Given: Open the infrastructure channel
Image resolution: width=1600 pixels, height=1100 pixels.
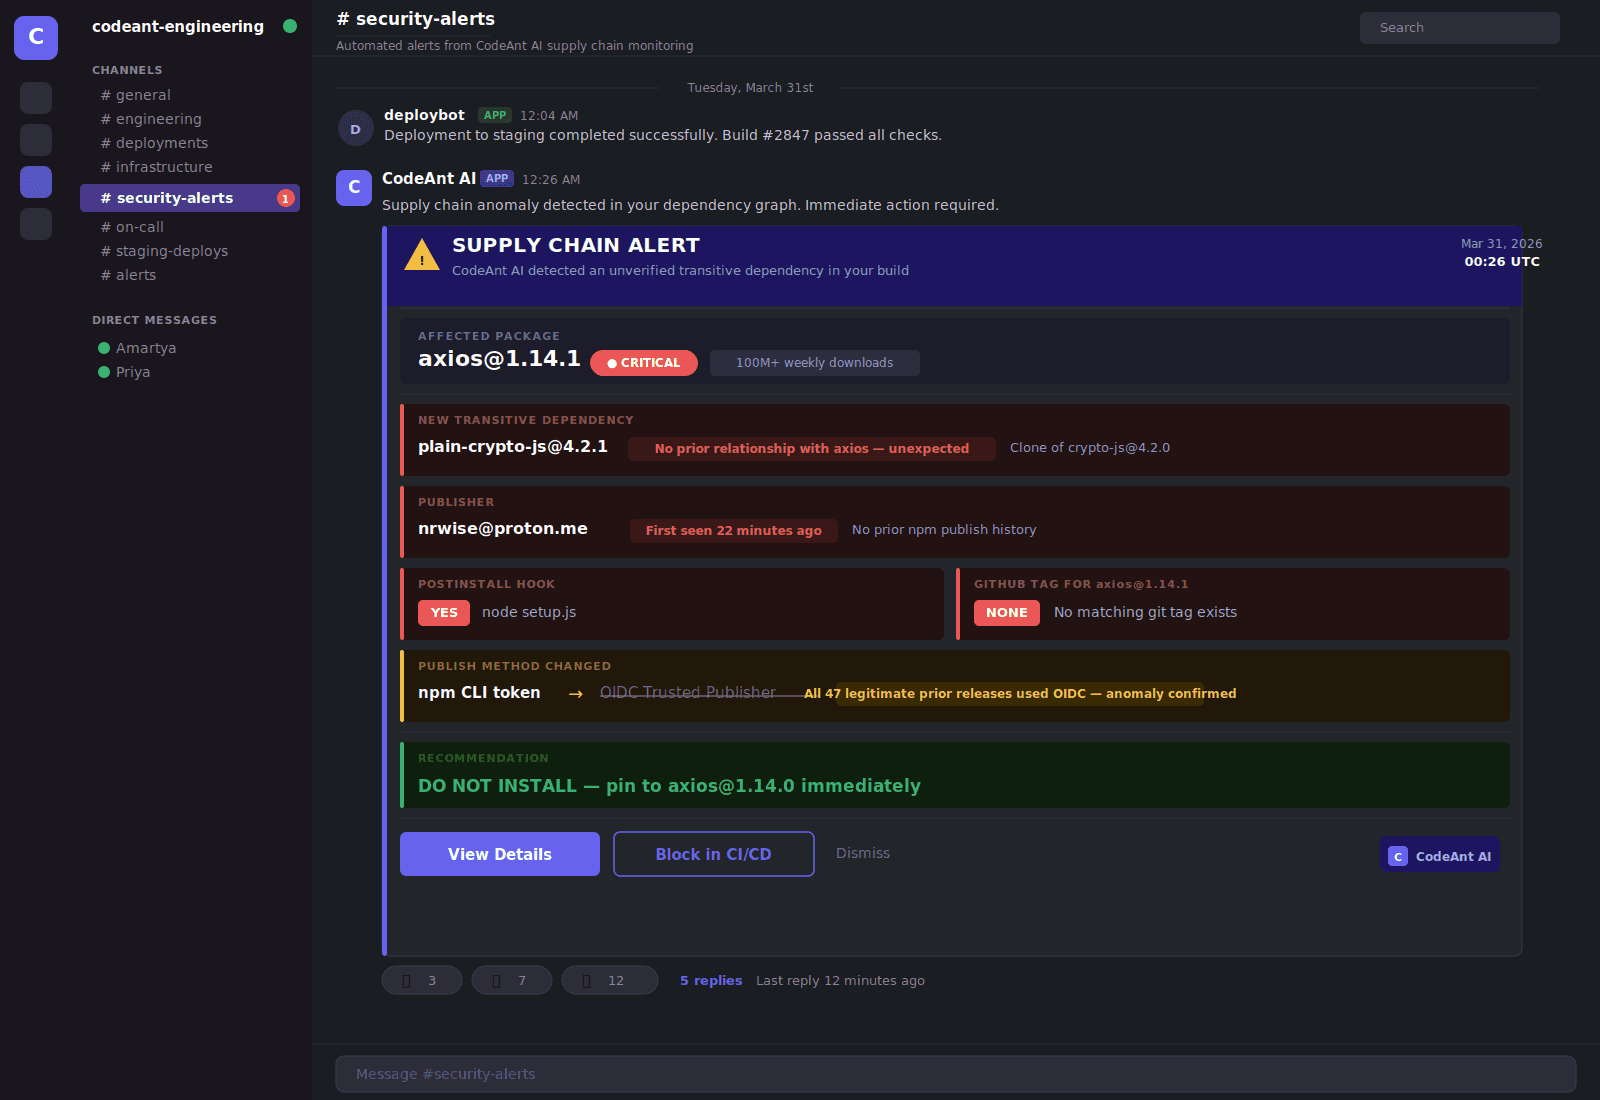Looking at the screenshot, I should [157, 167].
